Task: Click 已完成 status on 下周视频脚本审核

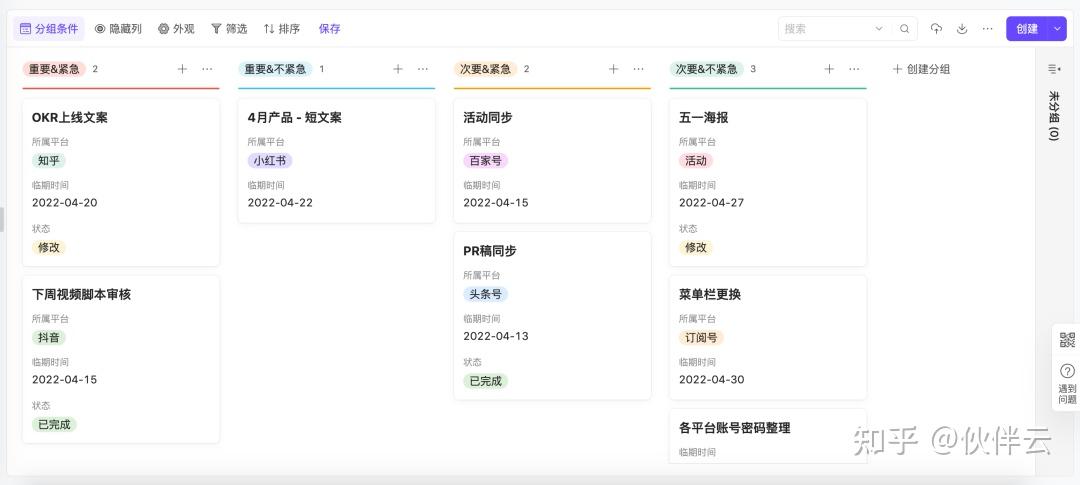Action: pos(54,424)
